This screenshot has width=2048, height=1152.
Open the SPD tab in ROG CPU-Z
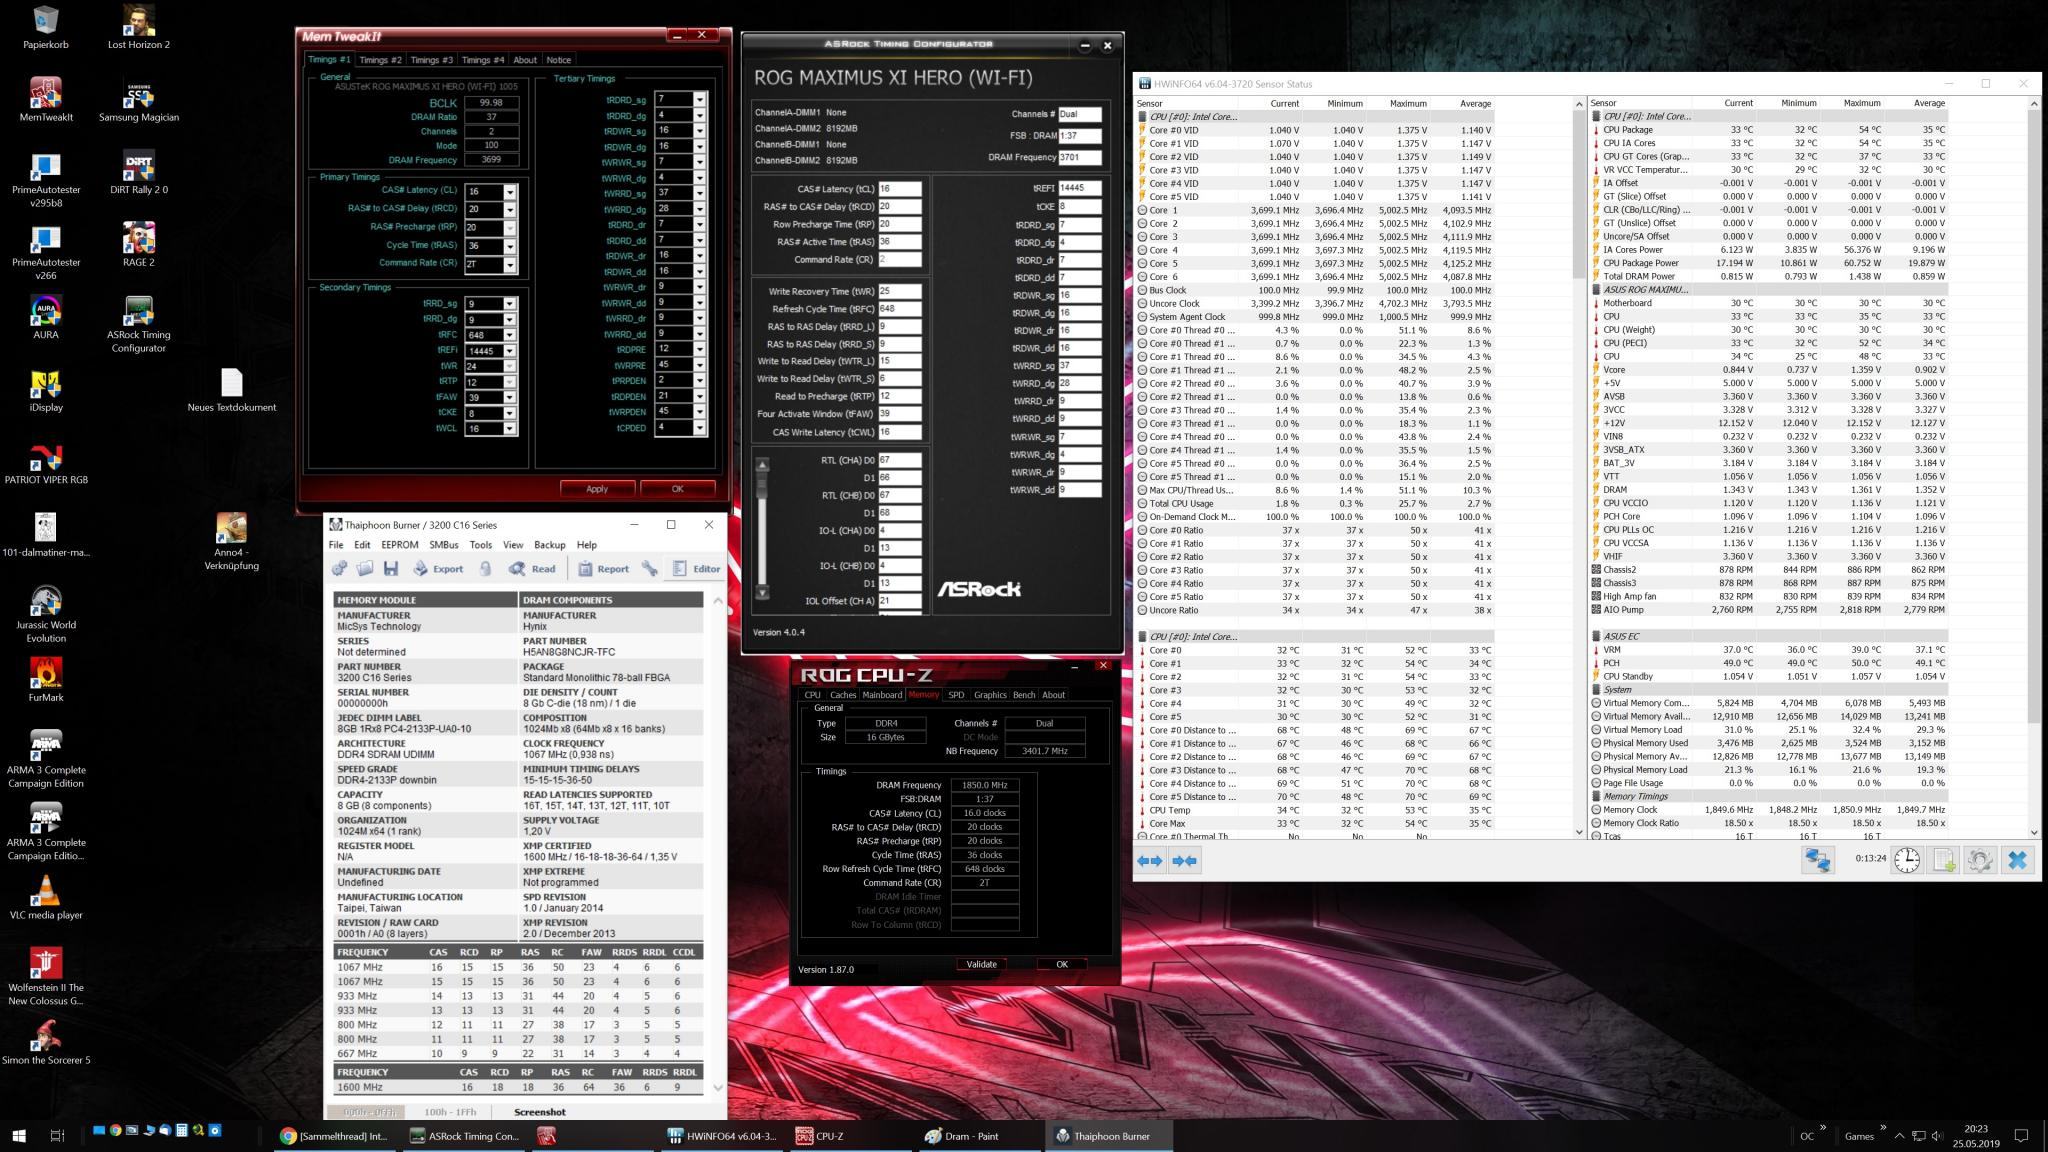(x=956, y=695)
